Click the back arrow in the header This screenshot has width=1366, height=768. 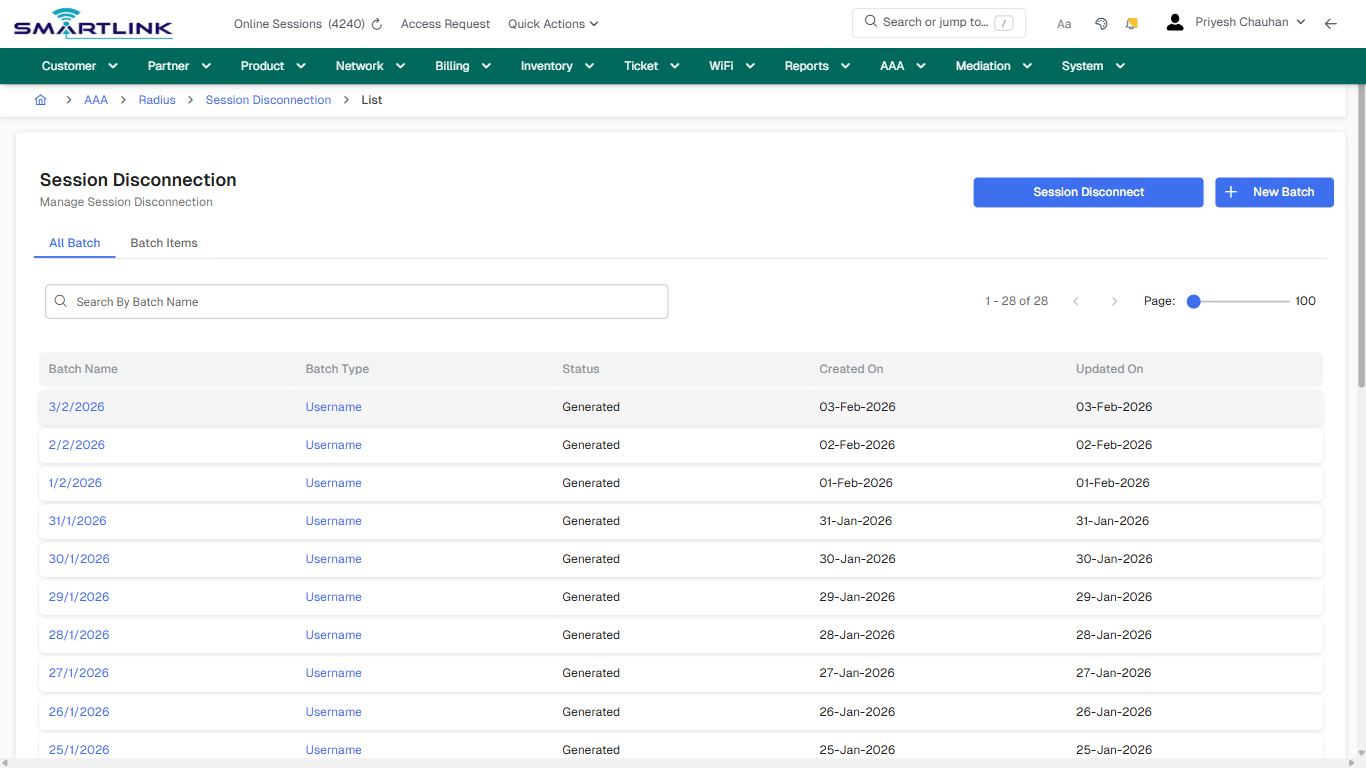[1331, 22]
